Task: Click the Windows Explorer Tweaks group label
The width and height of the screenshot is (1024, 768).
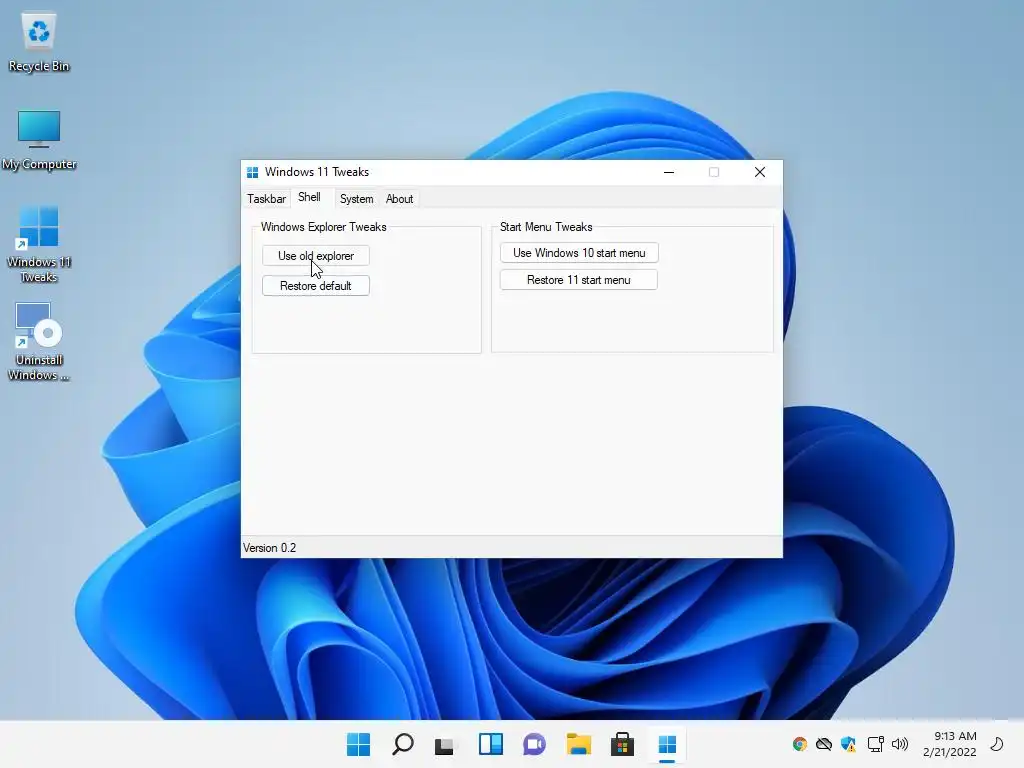Action: [324, 227]
